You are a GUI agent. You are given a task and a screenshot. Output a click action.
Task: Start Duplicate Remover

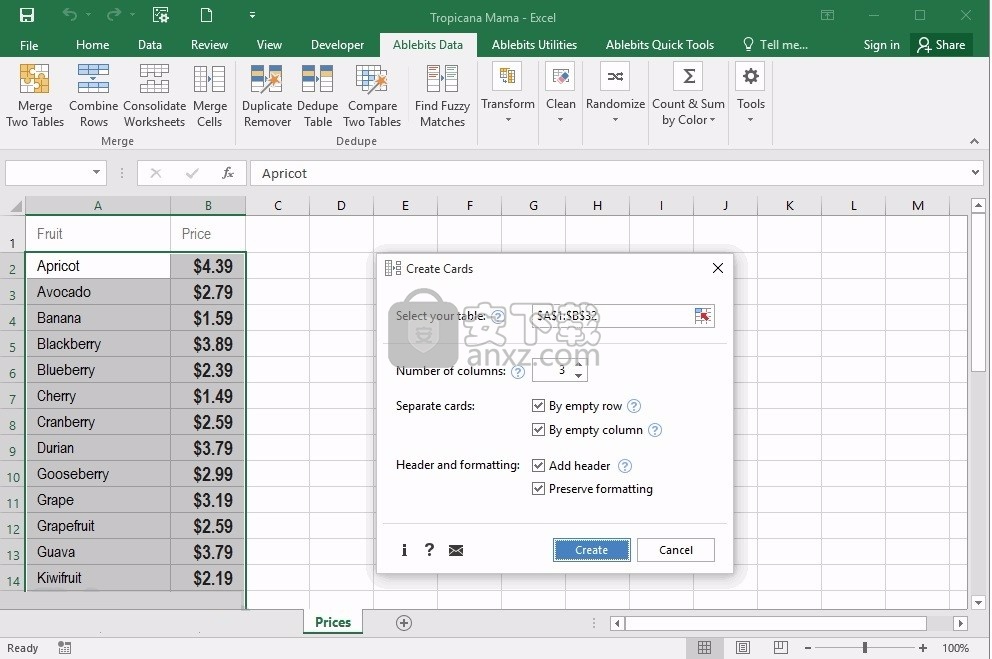(267, 95)
